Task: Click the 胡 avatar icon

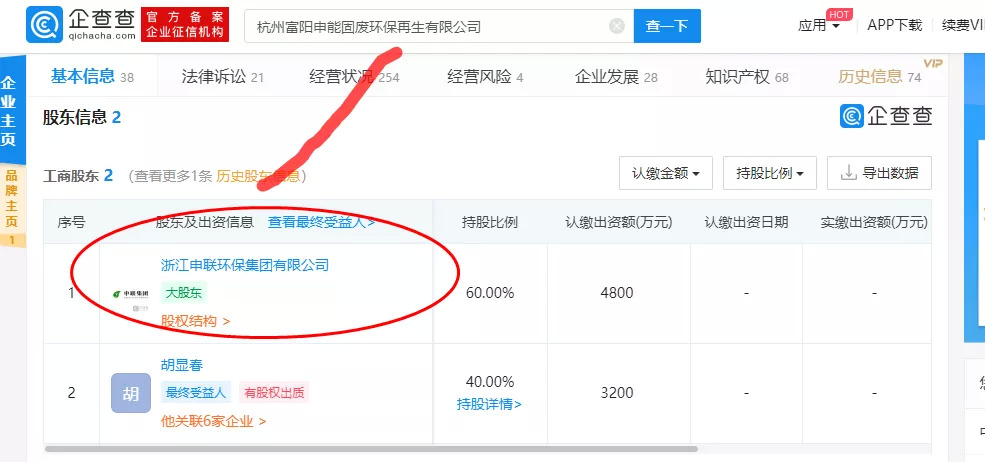Action: (x=131, y=393)
